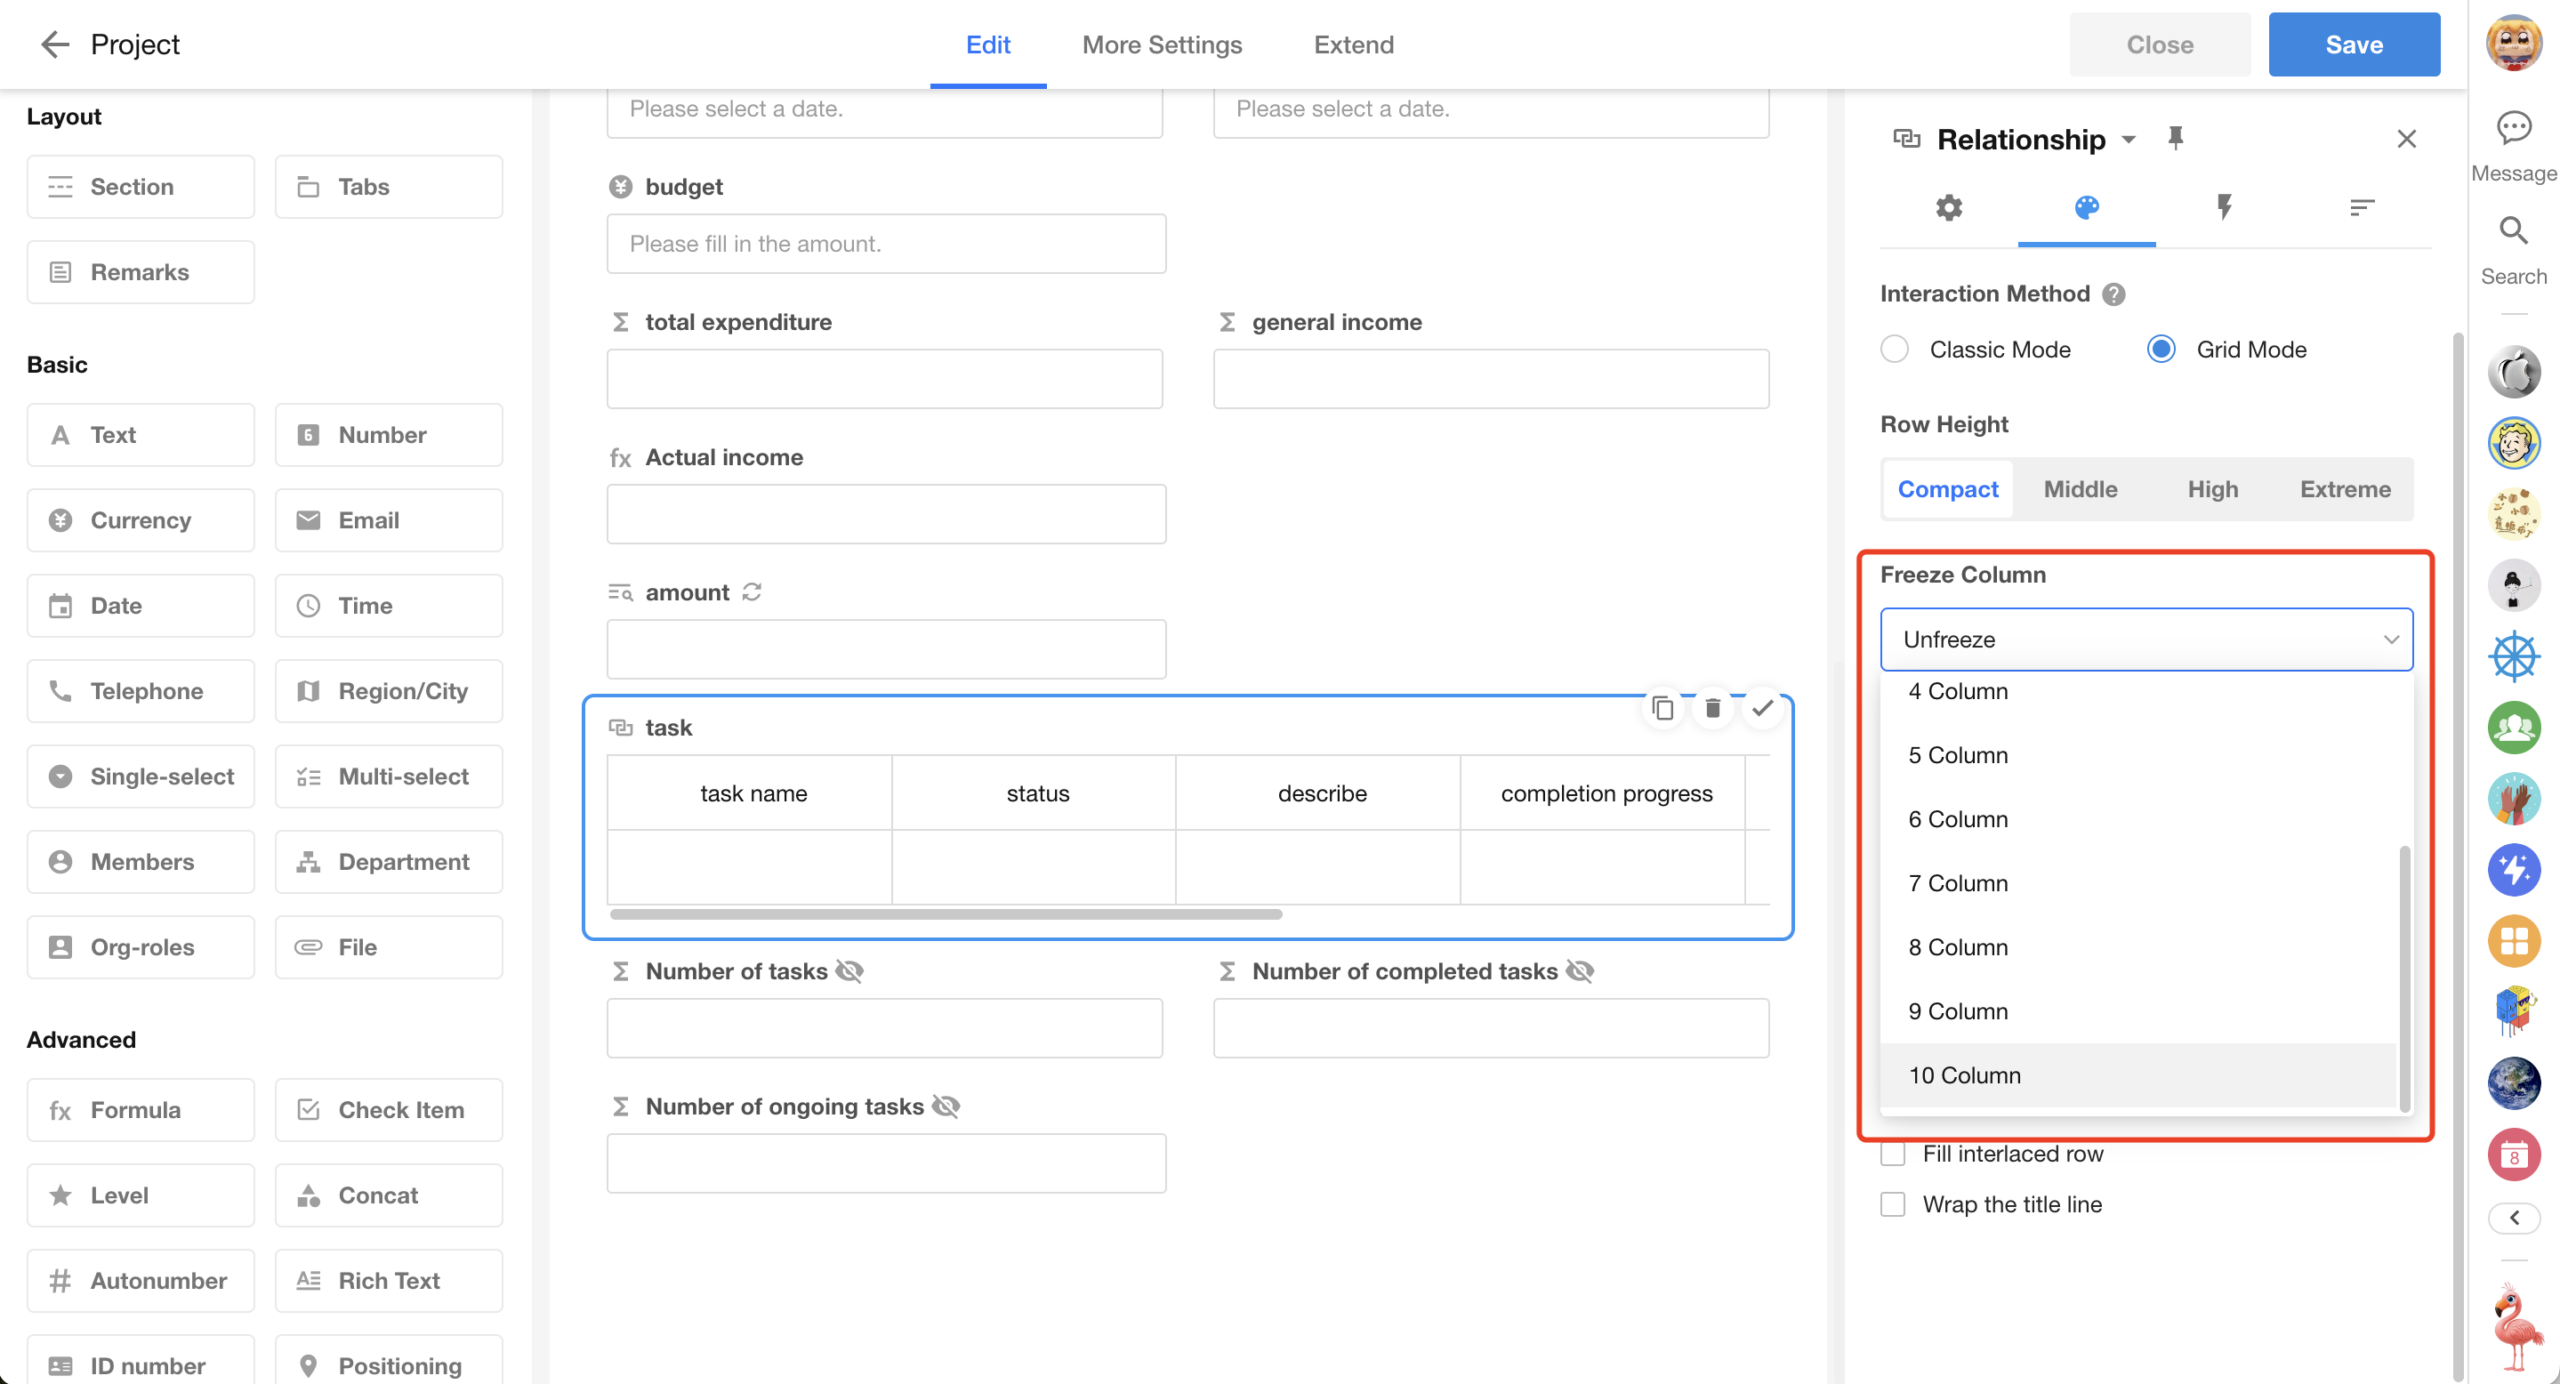
Task: Open the Message icon in sidebar
Action: point(2513,128)
